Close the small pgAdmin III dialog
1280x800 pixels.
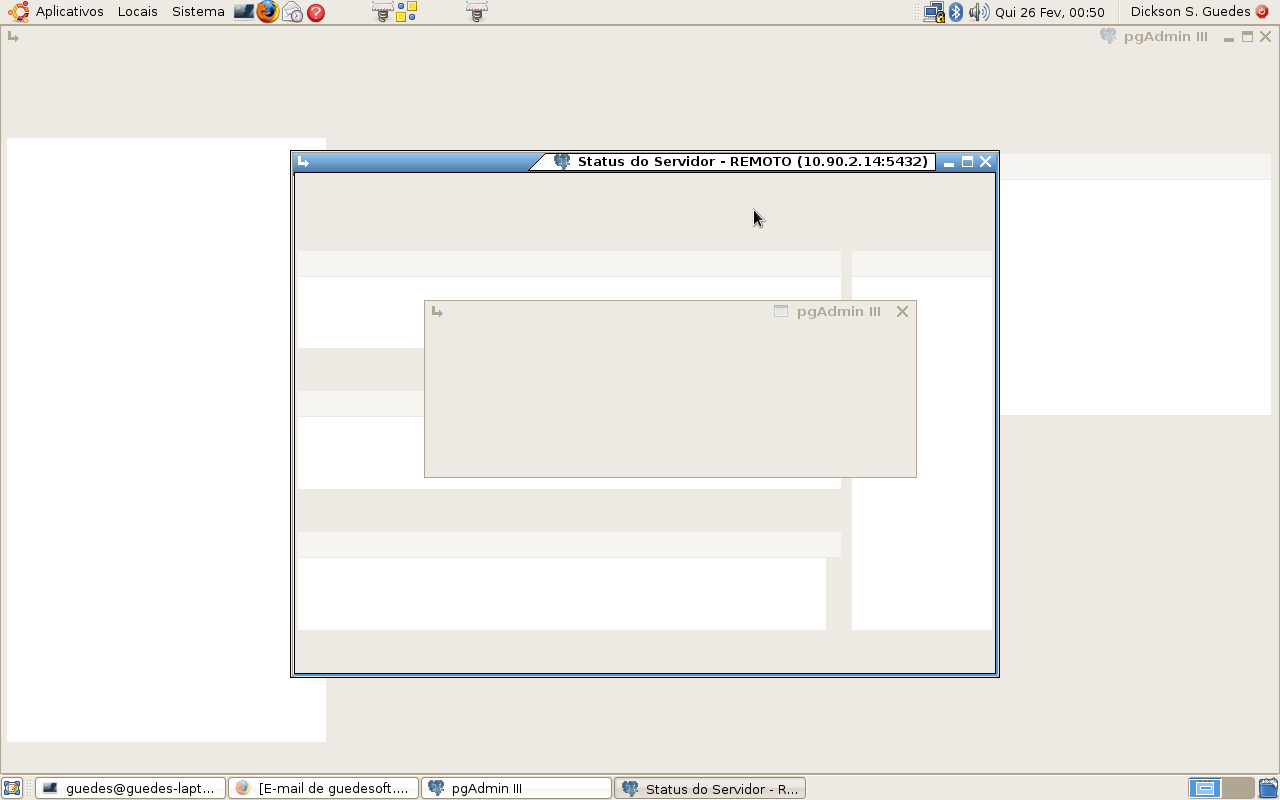click(x=902, y=312)
